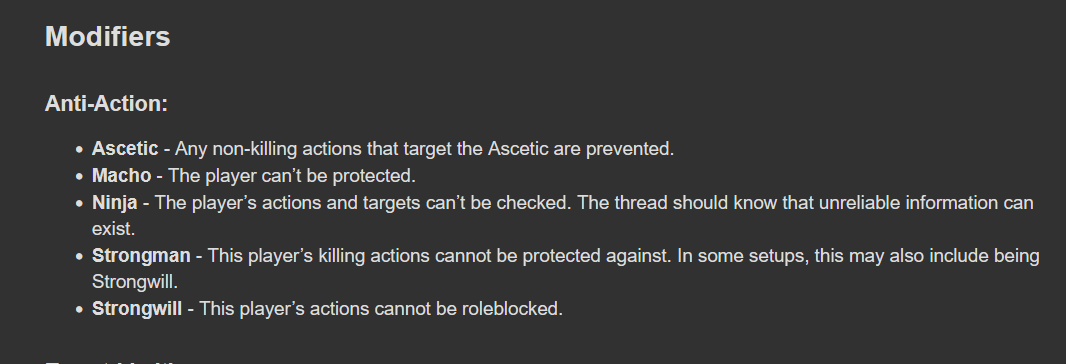Click the bold Ninja term
This screenshot has height=364, width=1066.
115,203
